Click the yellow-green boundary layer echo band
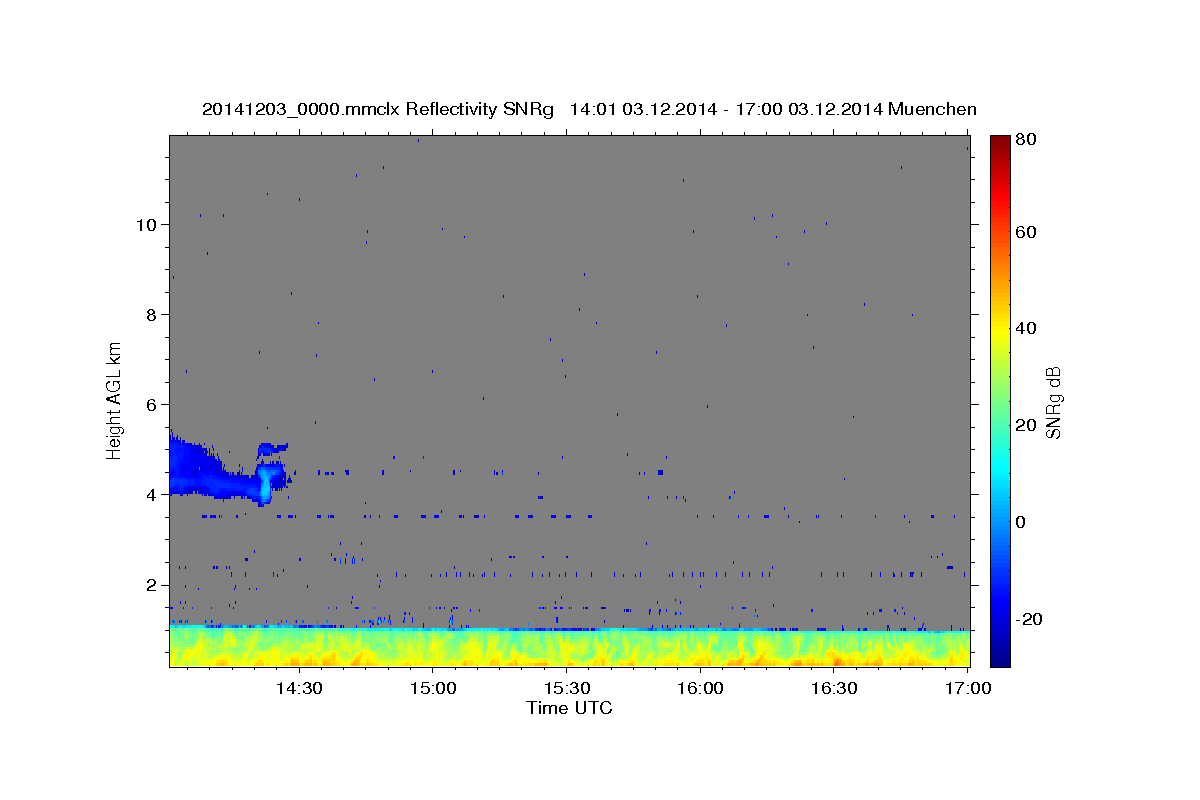The image size is (1200, 800). click(x=569, y=647)
